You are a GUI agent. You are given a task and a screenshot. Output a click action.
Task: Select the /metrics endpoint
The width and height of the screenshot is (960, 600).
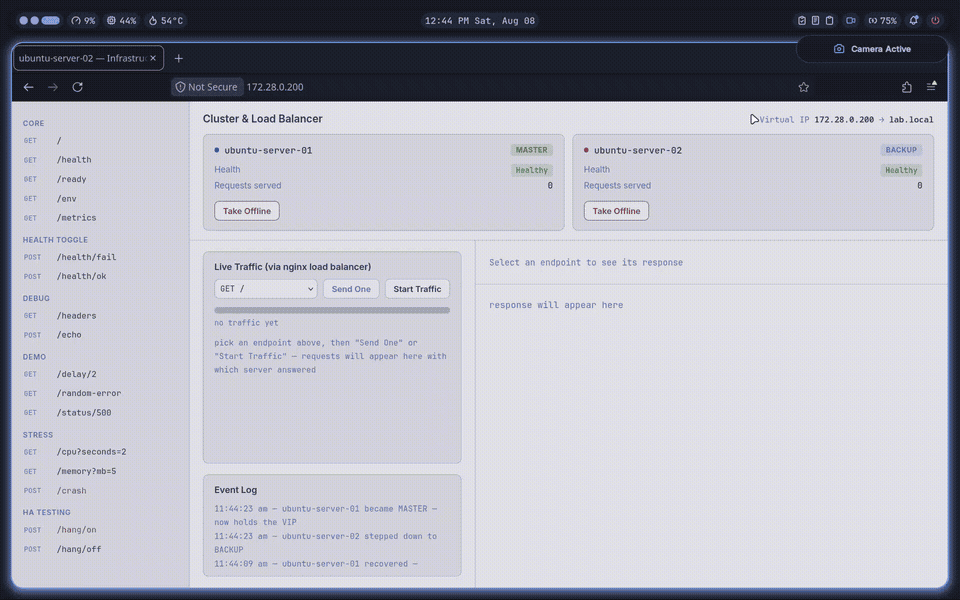(x=100, y=218)
